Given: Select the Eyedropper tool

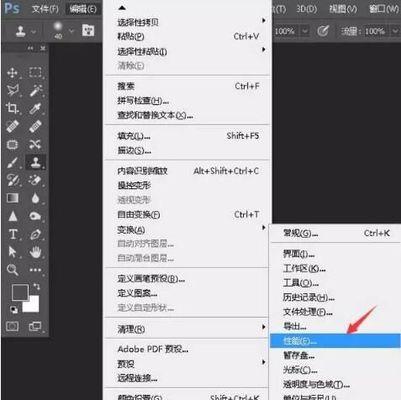Looking at the screenshot, I should click(x=35, y=108).
